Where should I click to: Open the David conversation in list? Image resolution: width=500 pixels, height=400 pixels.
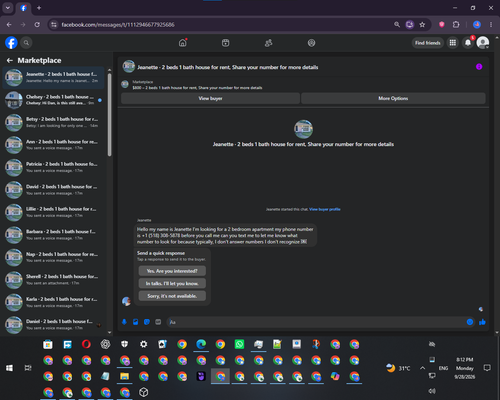[53, 190]
